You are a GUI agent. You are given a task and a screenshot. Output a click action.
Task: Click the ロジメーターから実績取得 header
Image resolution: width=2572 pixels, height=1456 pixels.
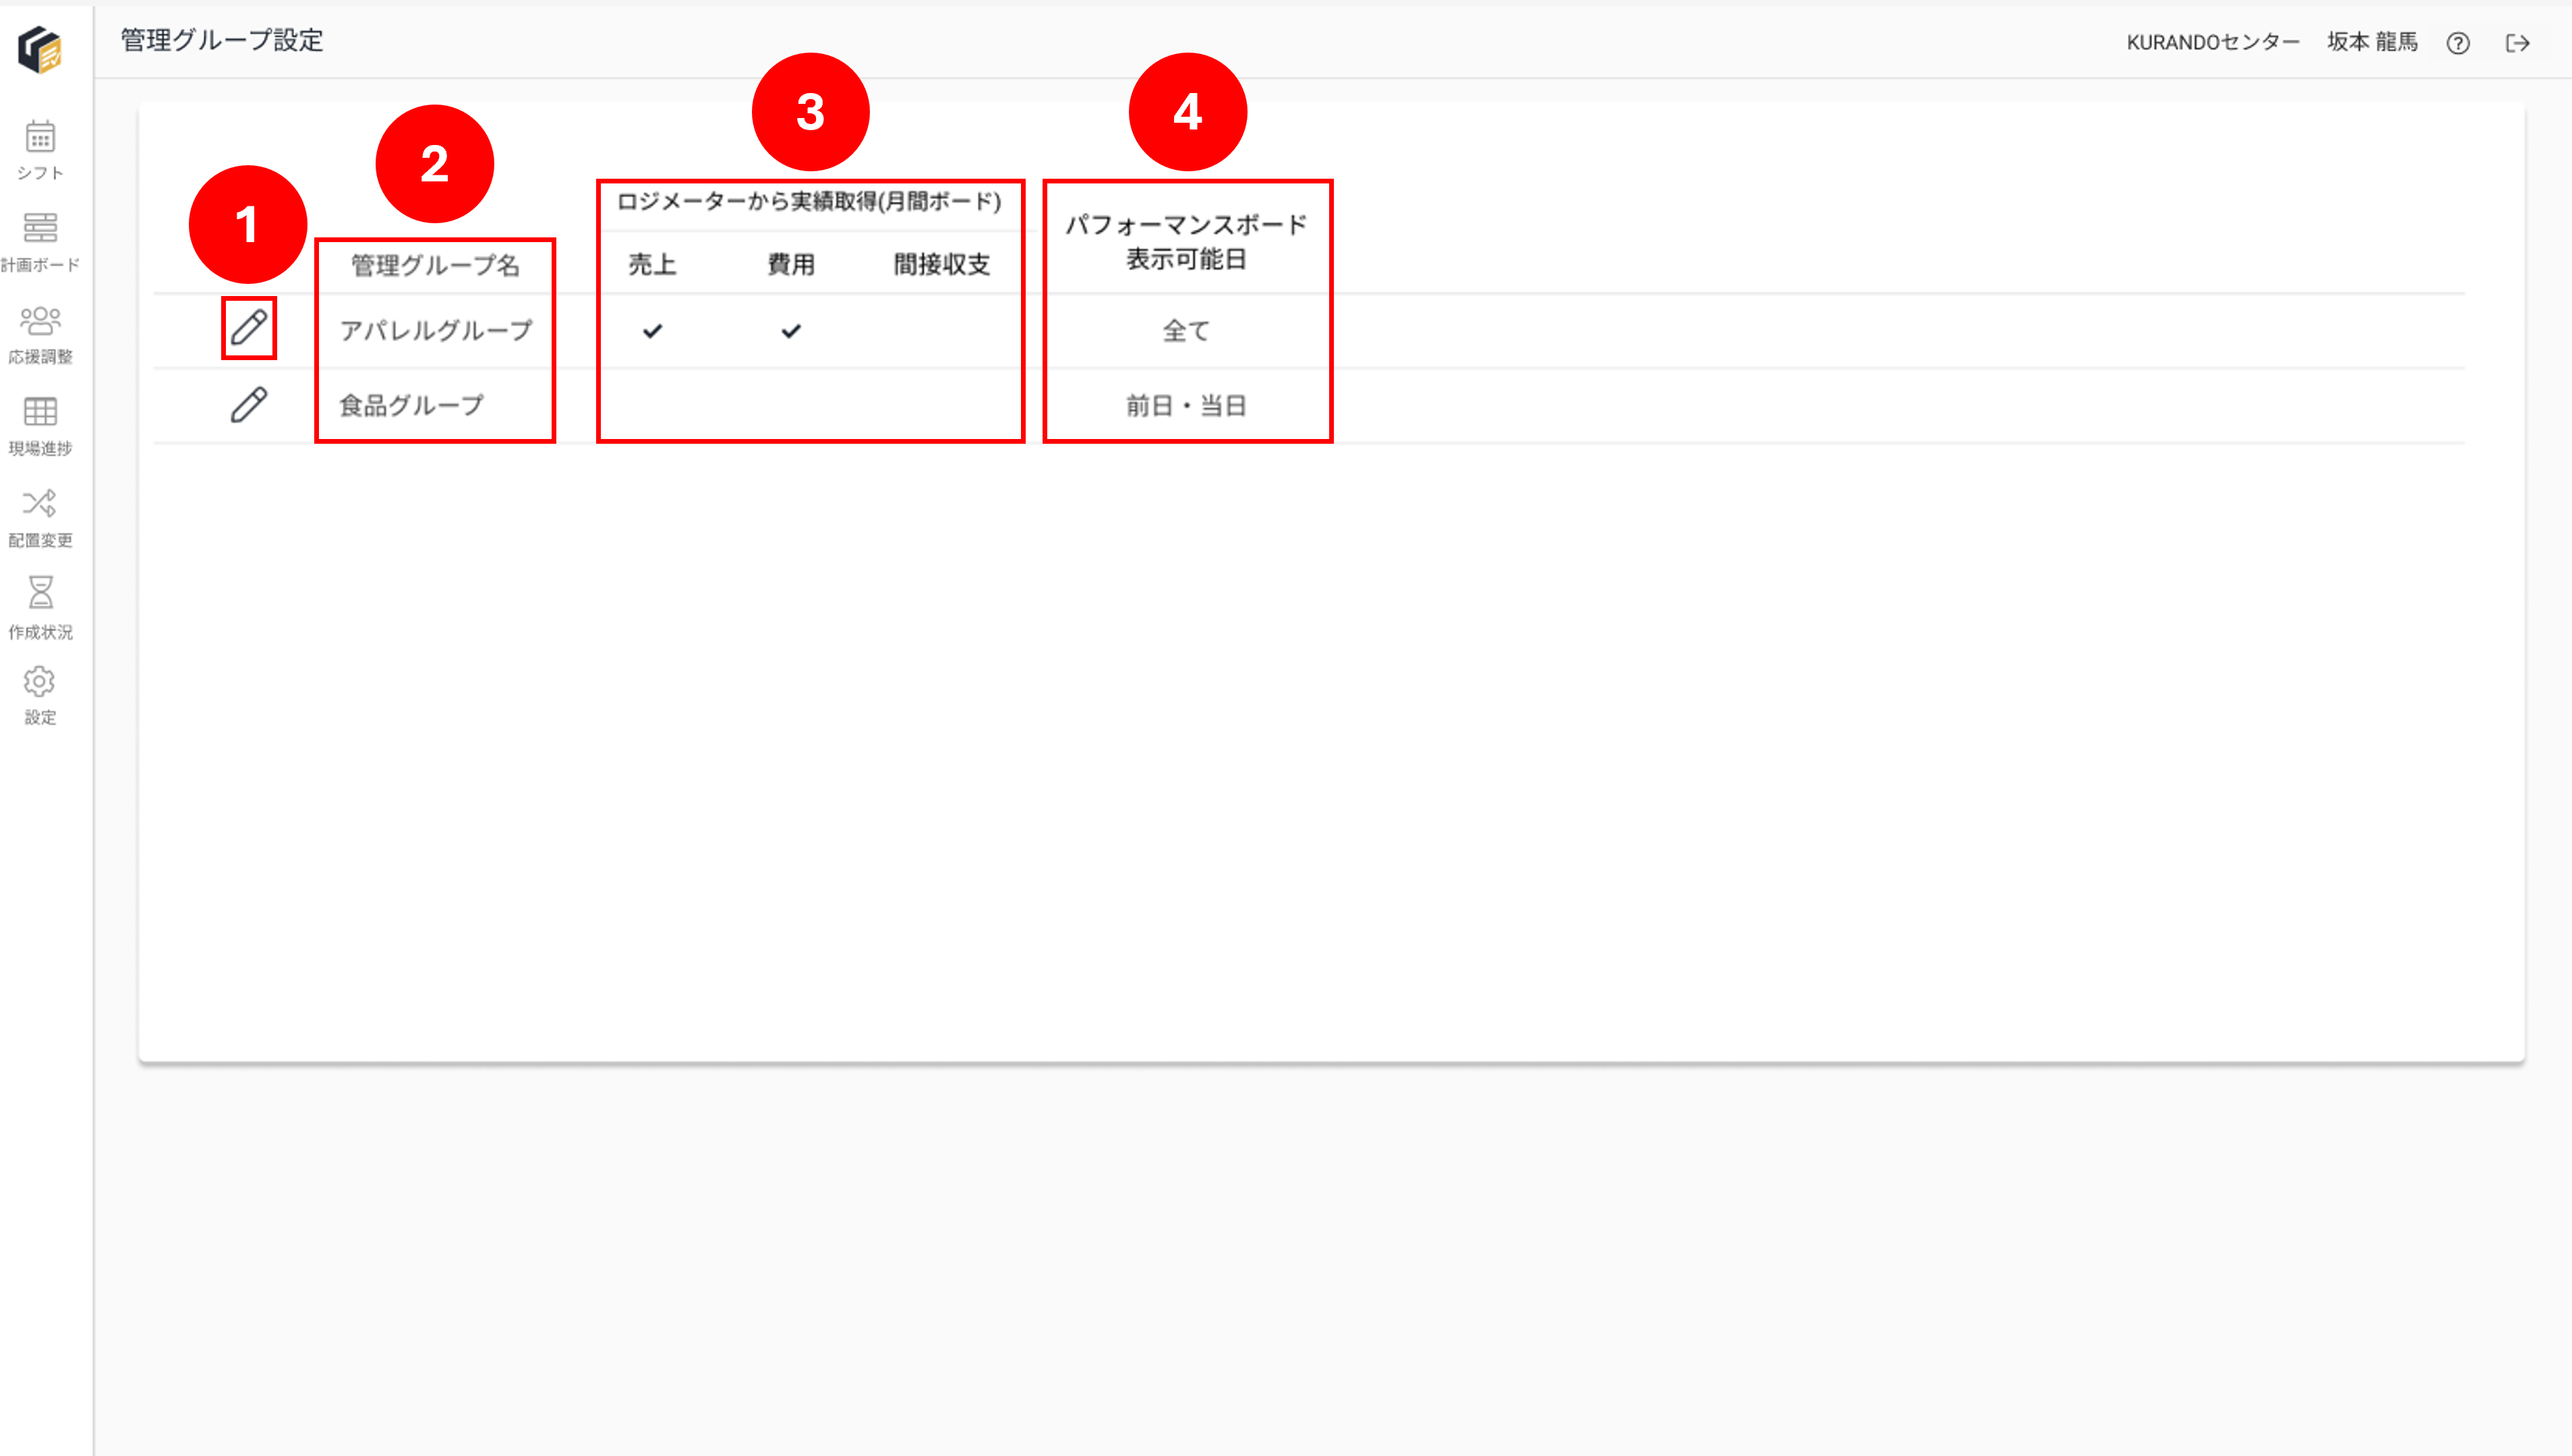pos(809,201)
